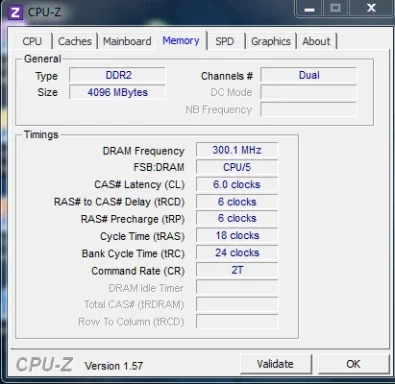Viewport: 395px width, 384px height.
Task: Switch to the CPU tab
Action: point(32,41)
